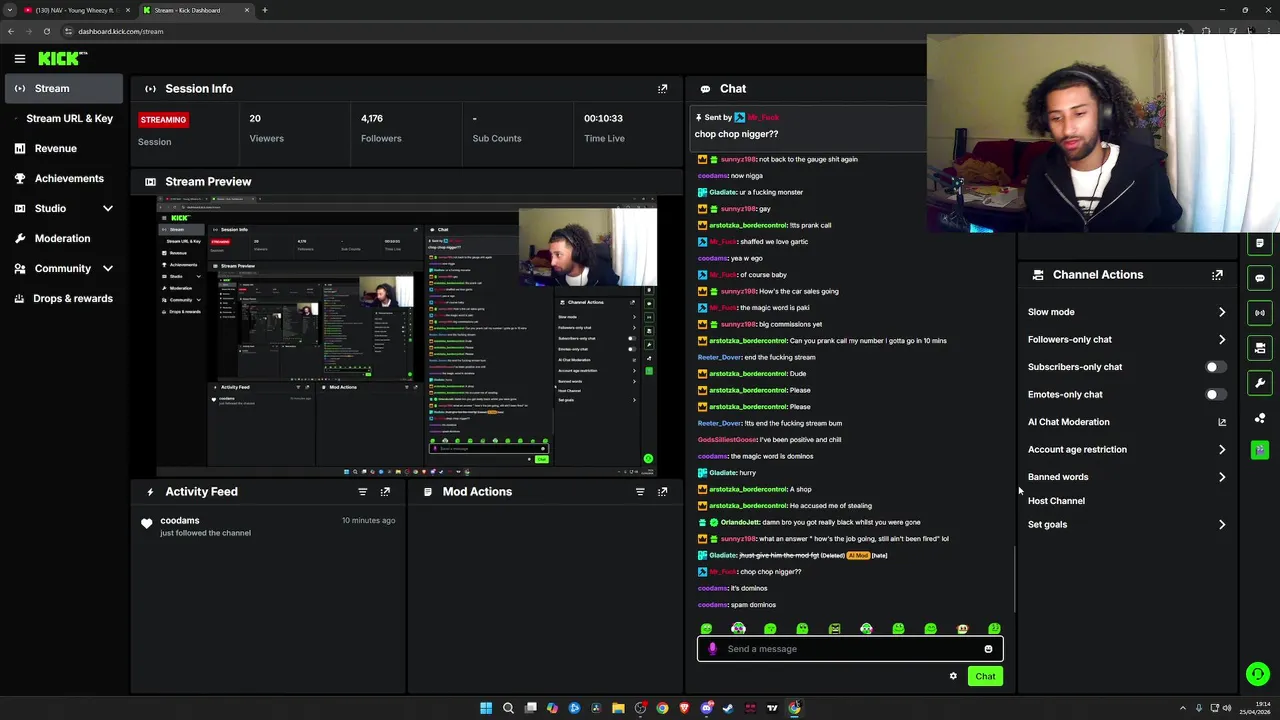Toggle channel actions widget in right rail

click(x=1260, y=348)
